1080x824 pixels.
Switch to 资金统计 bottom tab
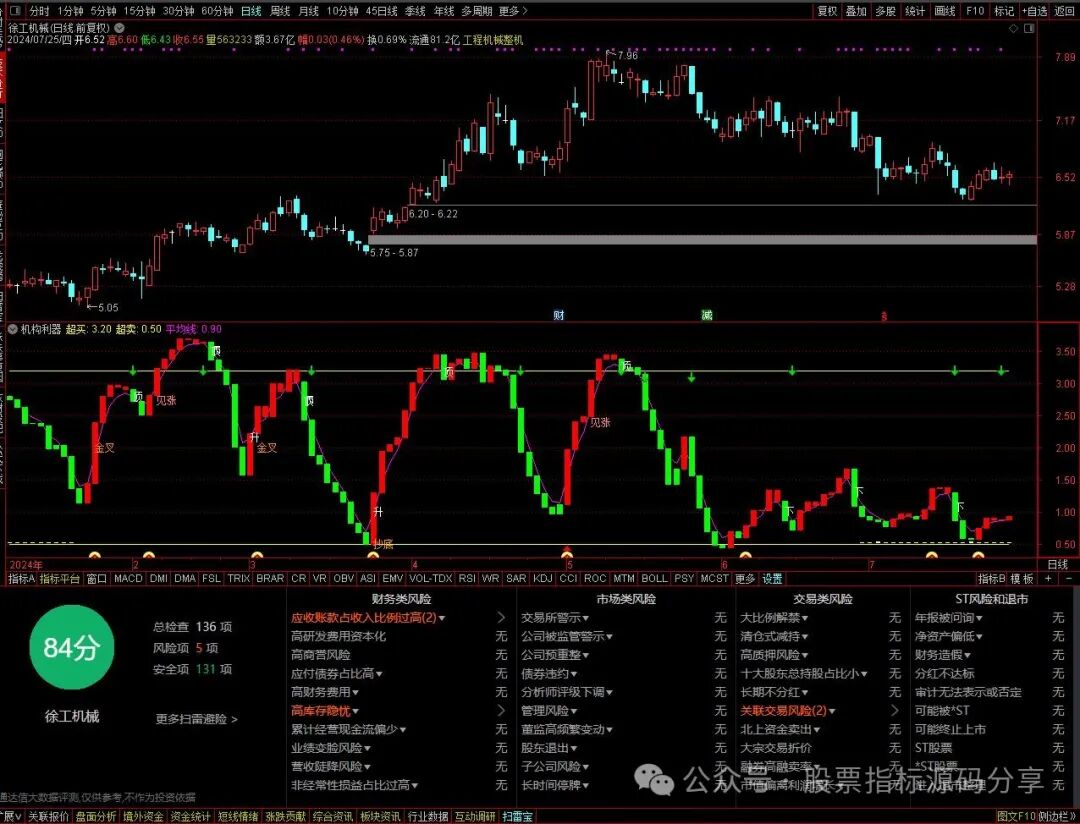coord(190,817)
